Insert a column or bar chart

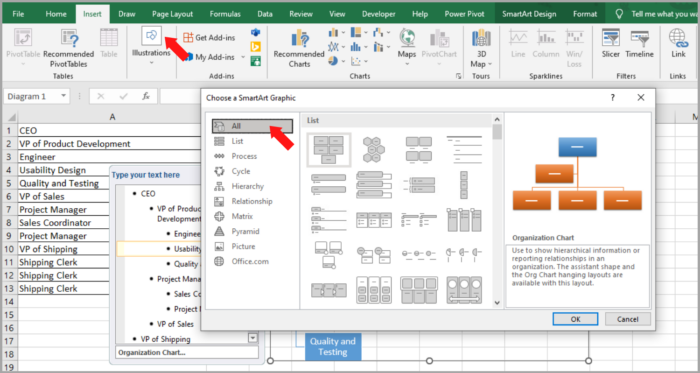(333, 33)
